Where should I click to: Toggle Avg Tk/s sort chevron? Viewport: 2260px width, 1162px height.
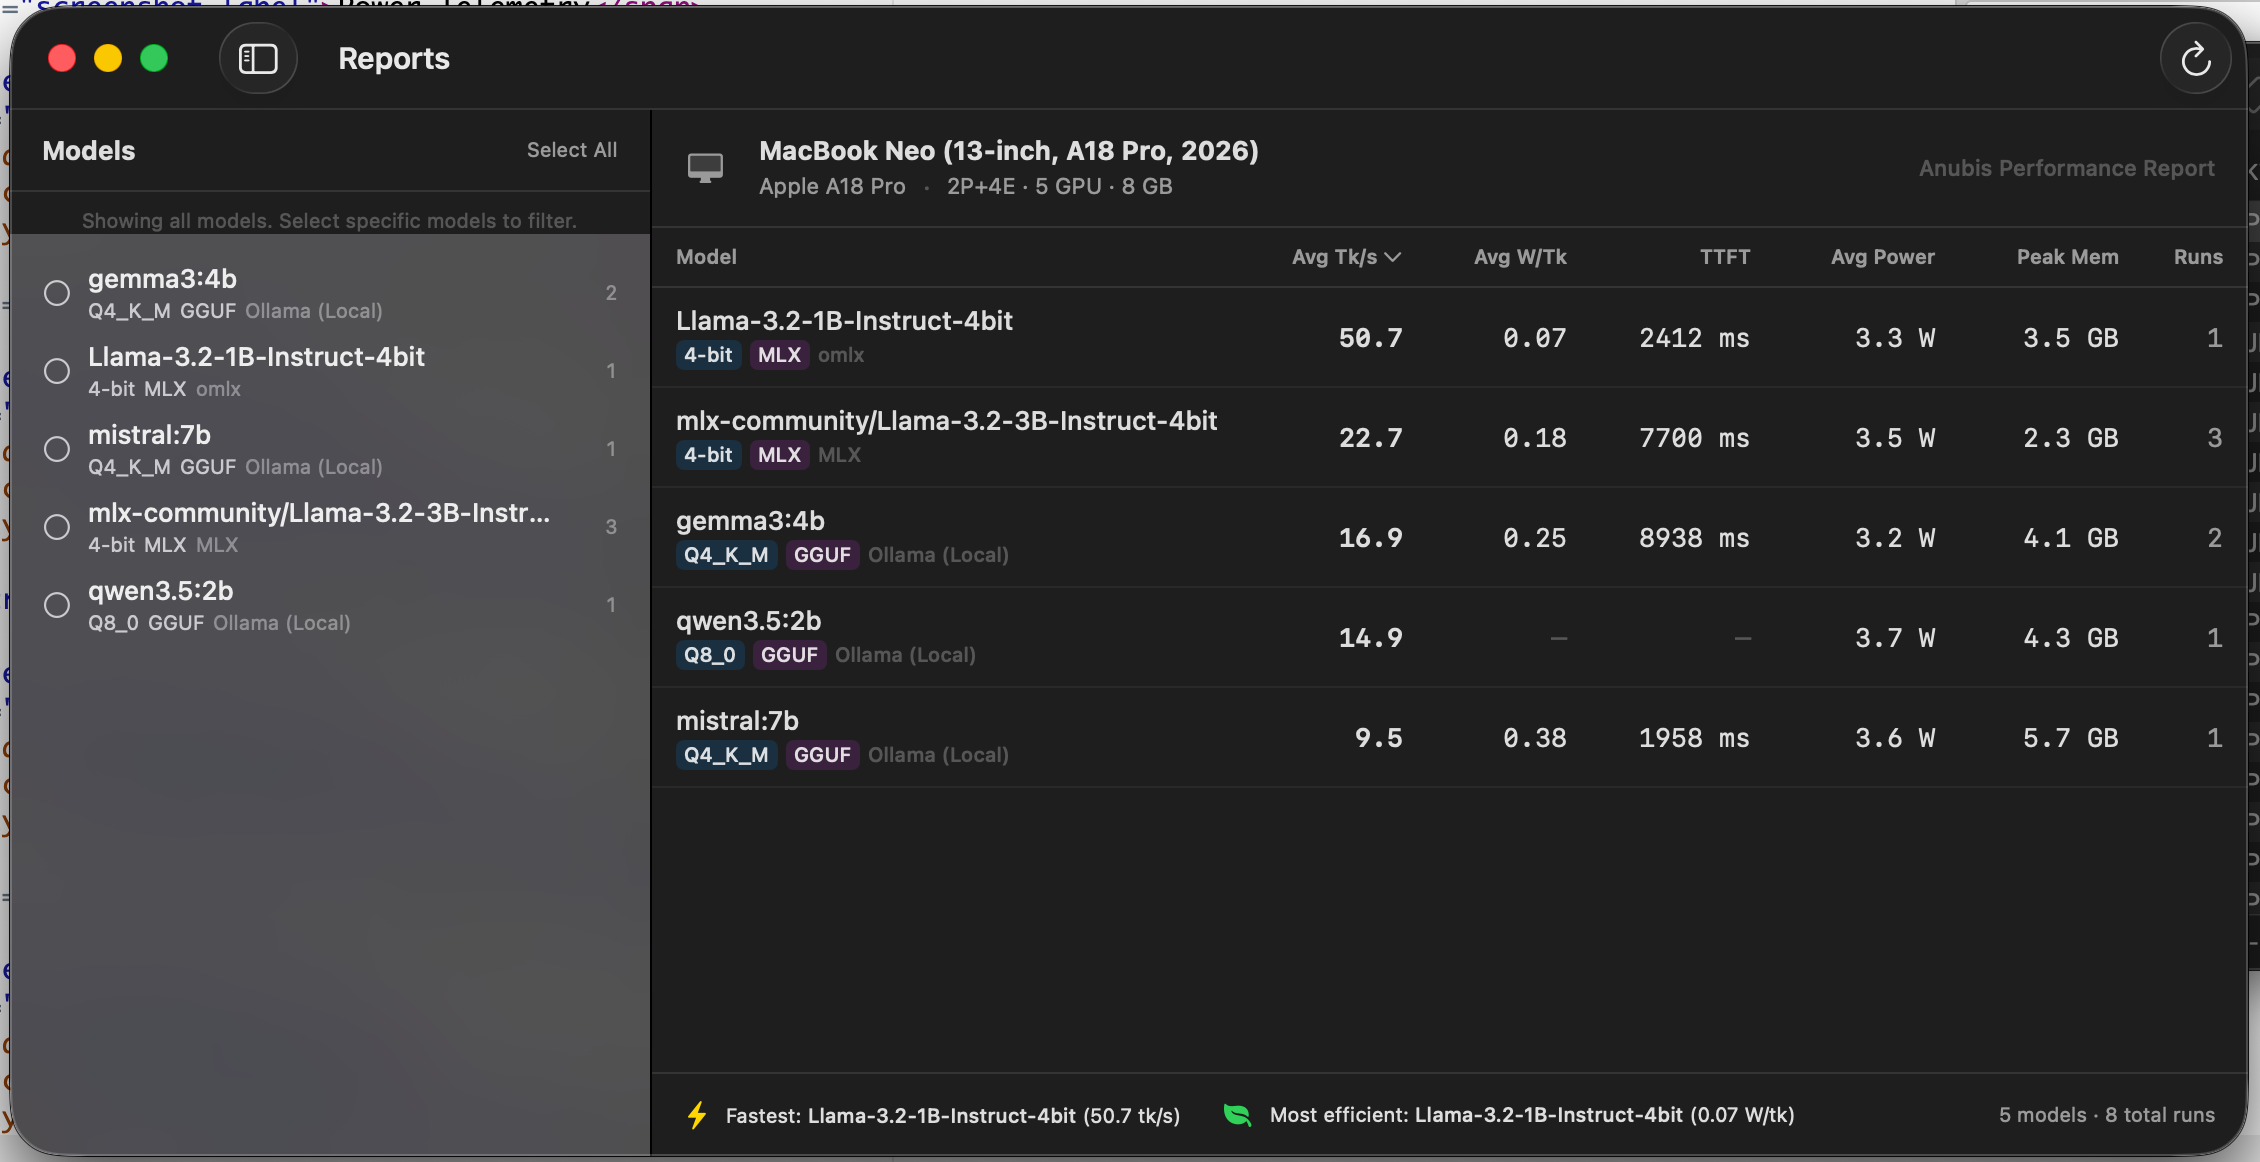tap(1393, 257)
